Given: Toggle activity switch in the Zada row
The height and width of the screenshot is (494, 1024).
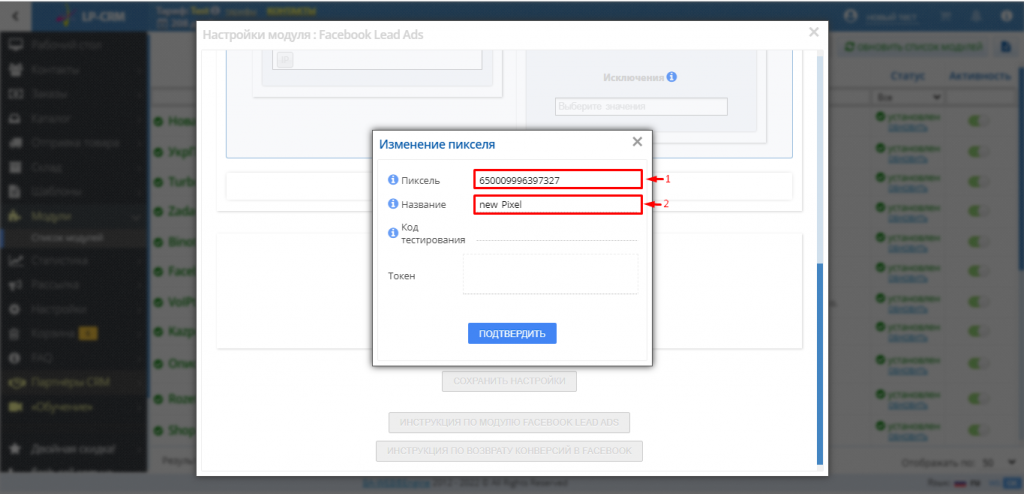Looking at the screenshot, I should click(979, 211).
